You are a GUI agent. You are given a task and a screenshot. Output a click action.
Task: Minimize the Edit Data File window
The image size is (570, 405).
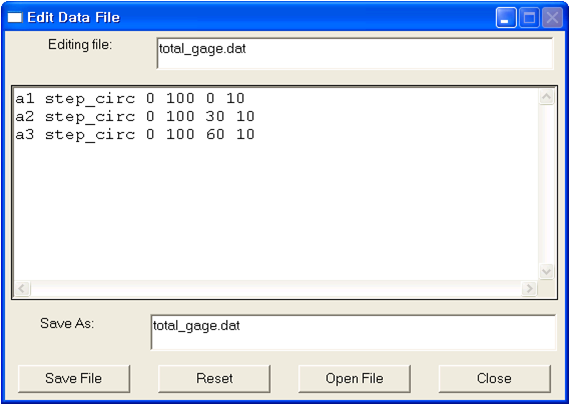pos(506,18)
